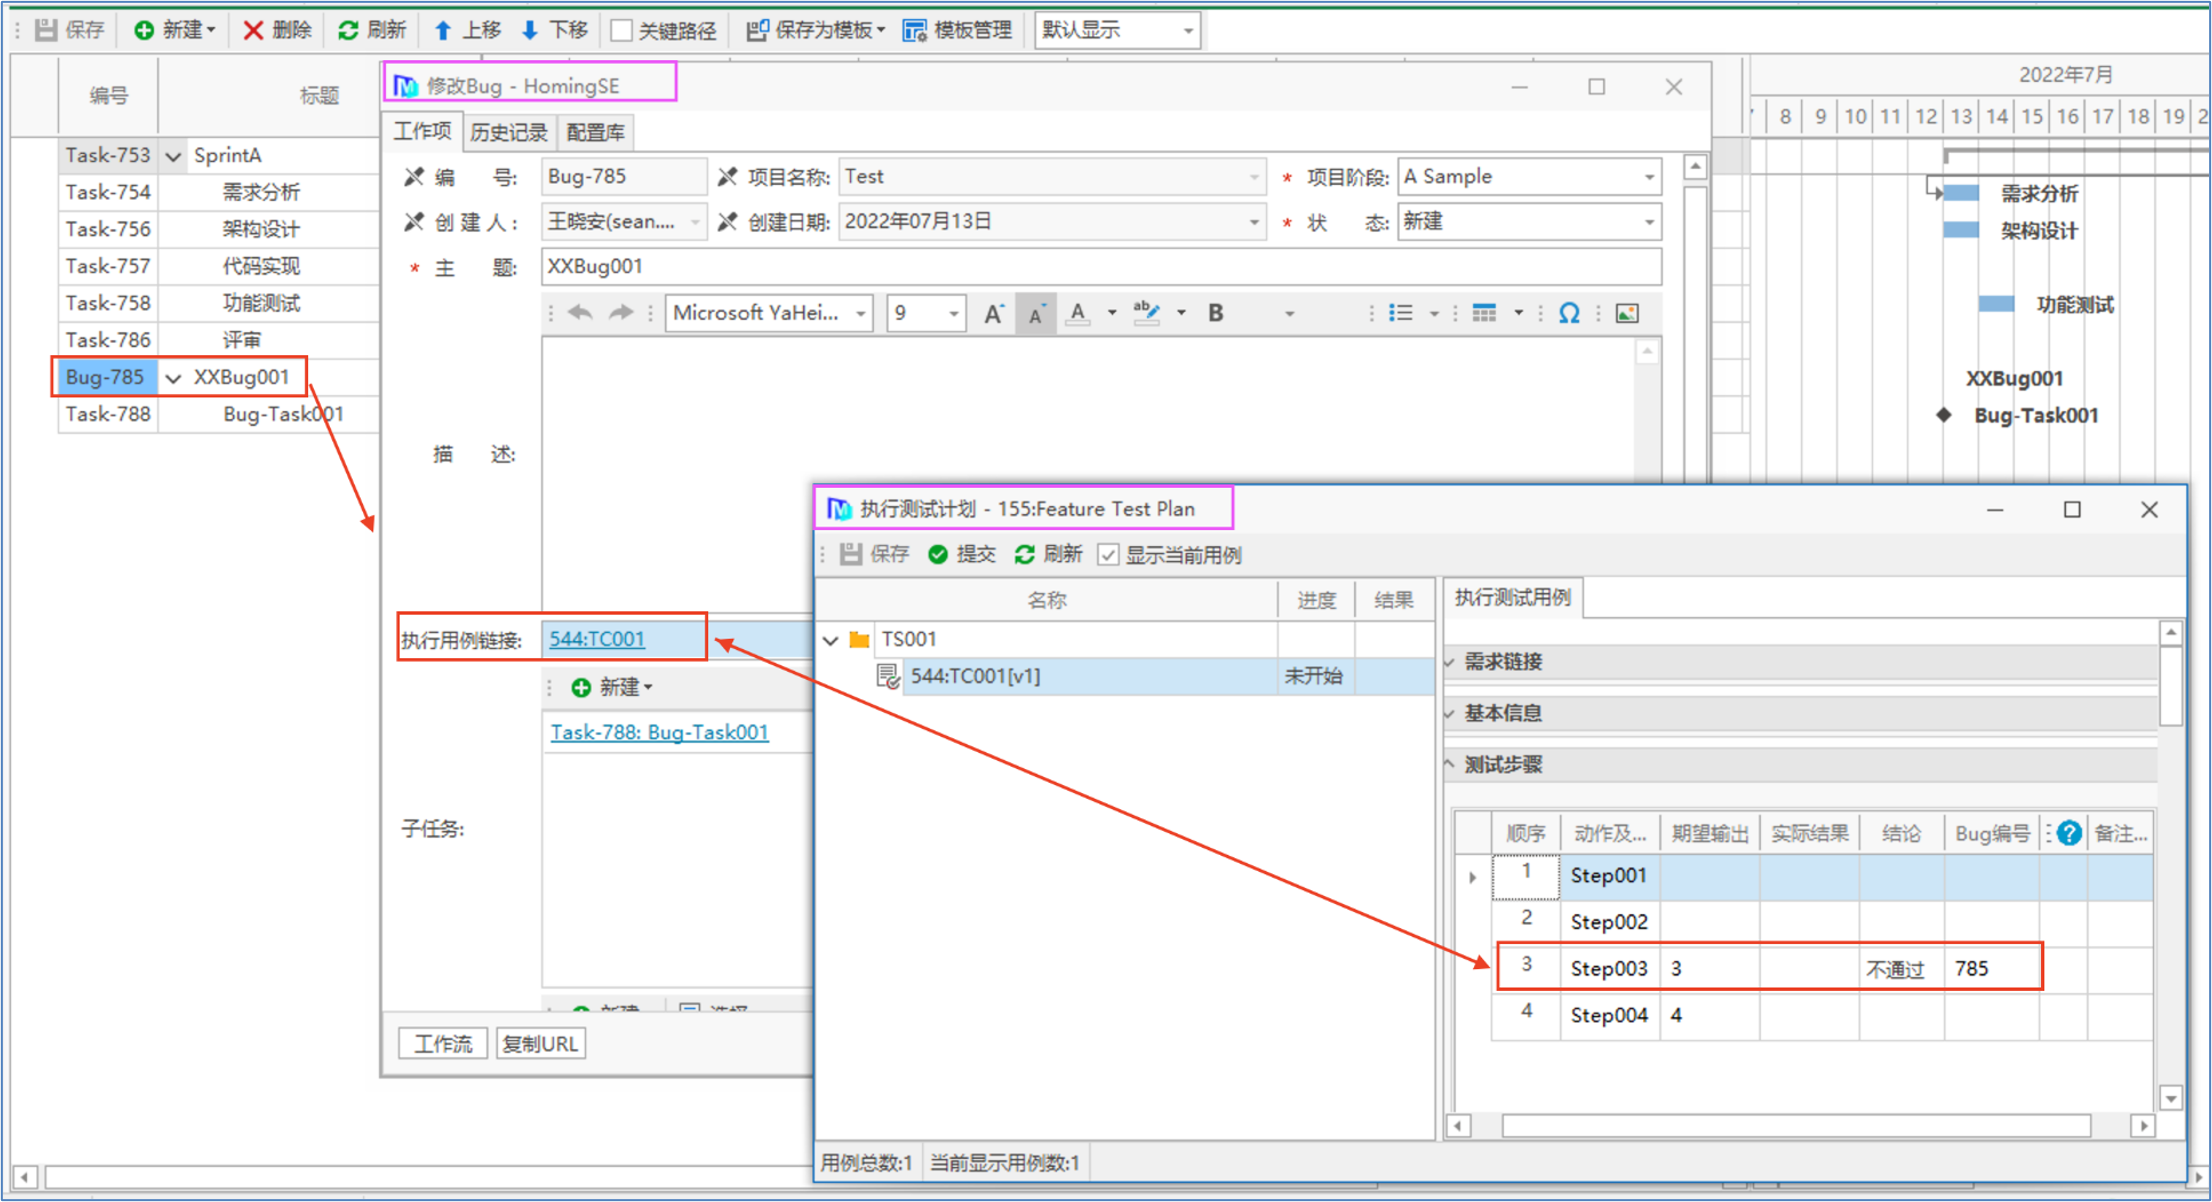Screen dimensions: 2212x1202
Task: Toggle Show Current Case (显示当前用例) checkbox
Action: [1108, 554]
